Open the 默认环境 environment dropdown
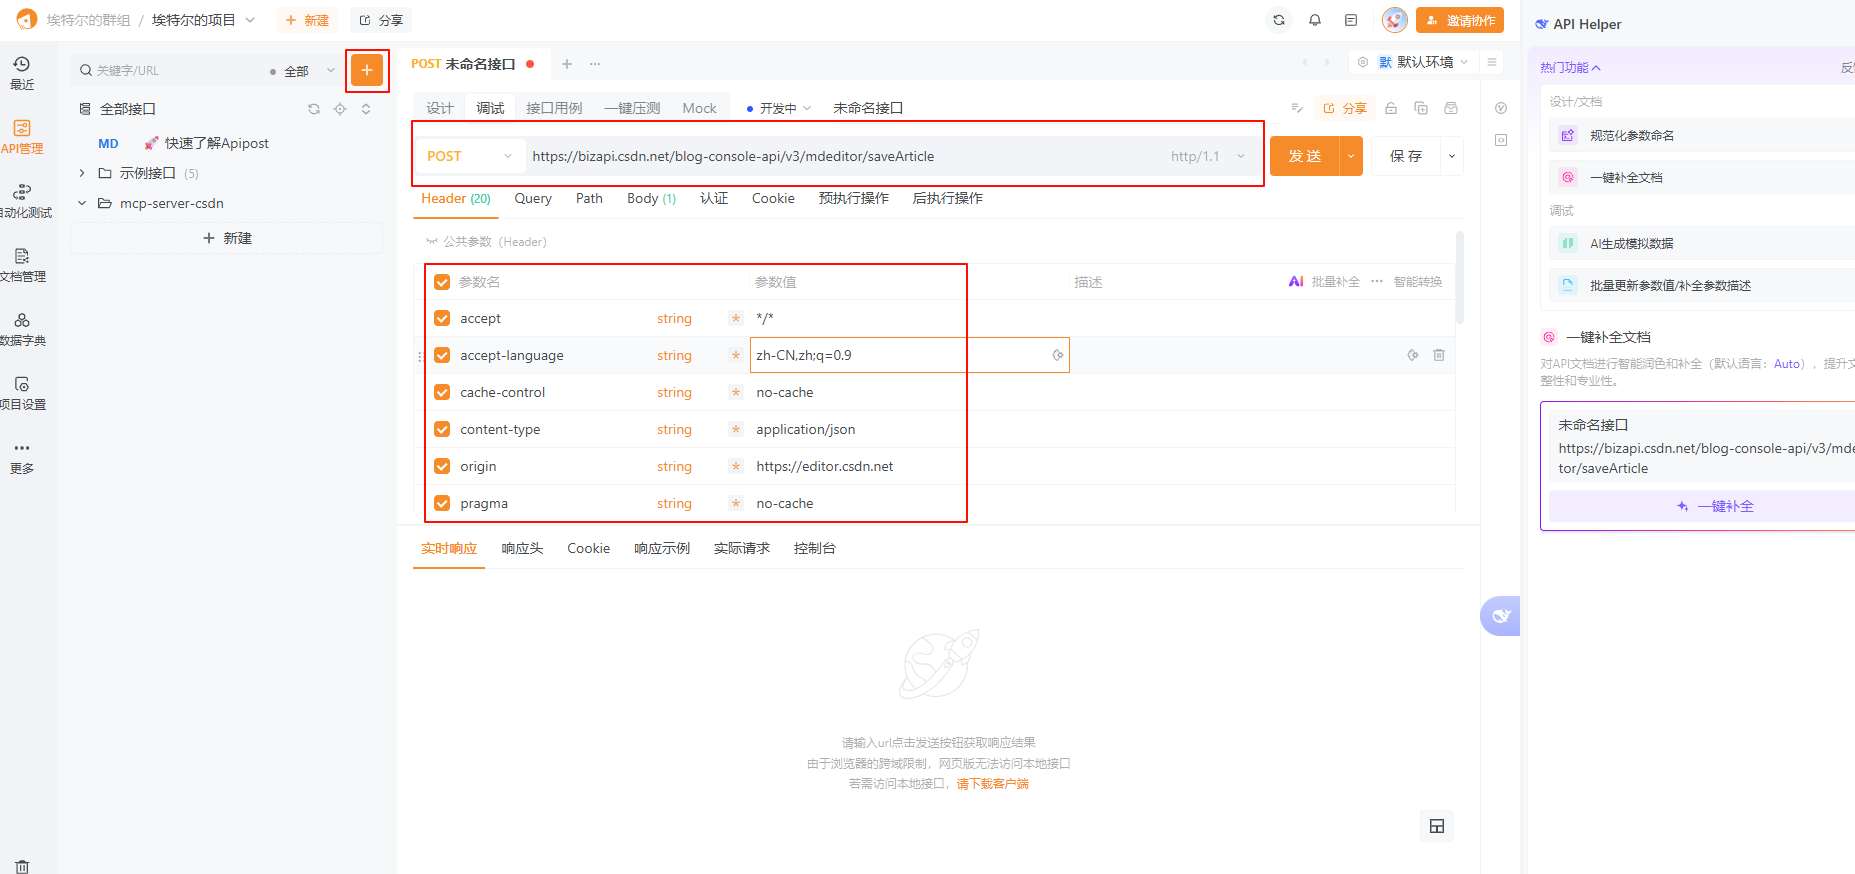This screenshot has width=1855, height=874. pos(1424,62)
